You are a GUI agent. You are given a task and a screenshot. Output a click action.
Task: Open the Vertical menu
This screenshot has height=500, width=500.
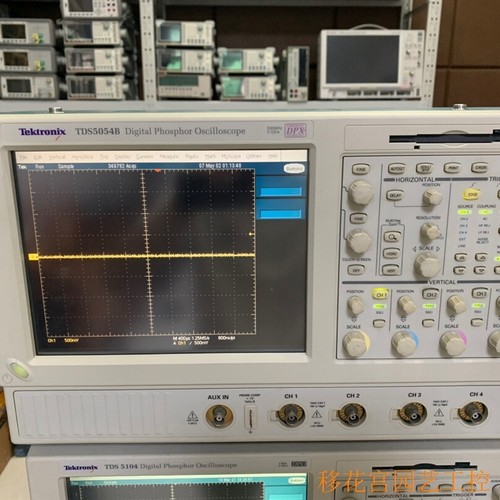[57, 157]
